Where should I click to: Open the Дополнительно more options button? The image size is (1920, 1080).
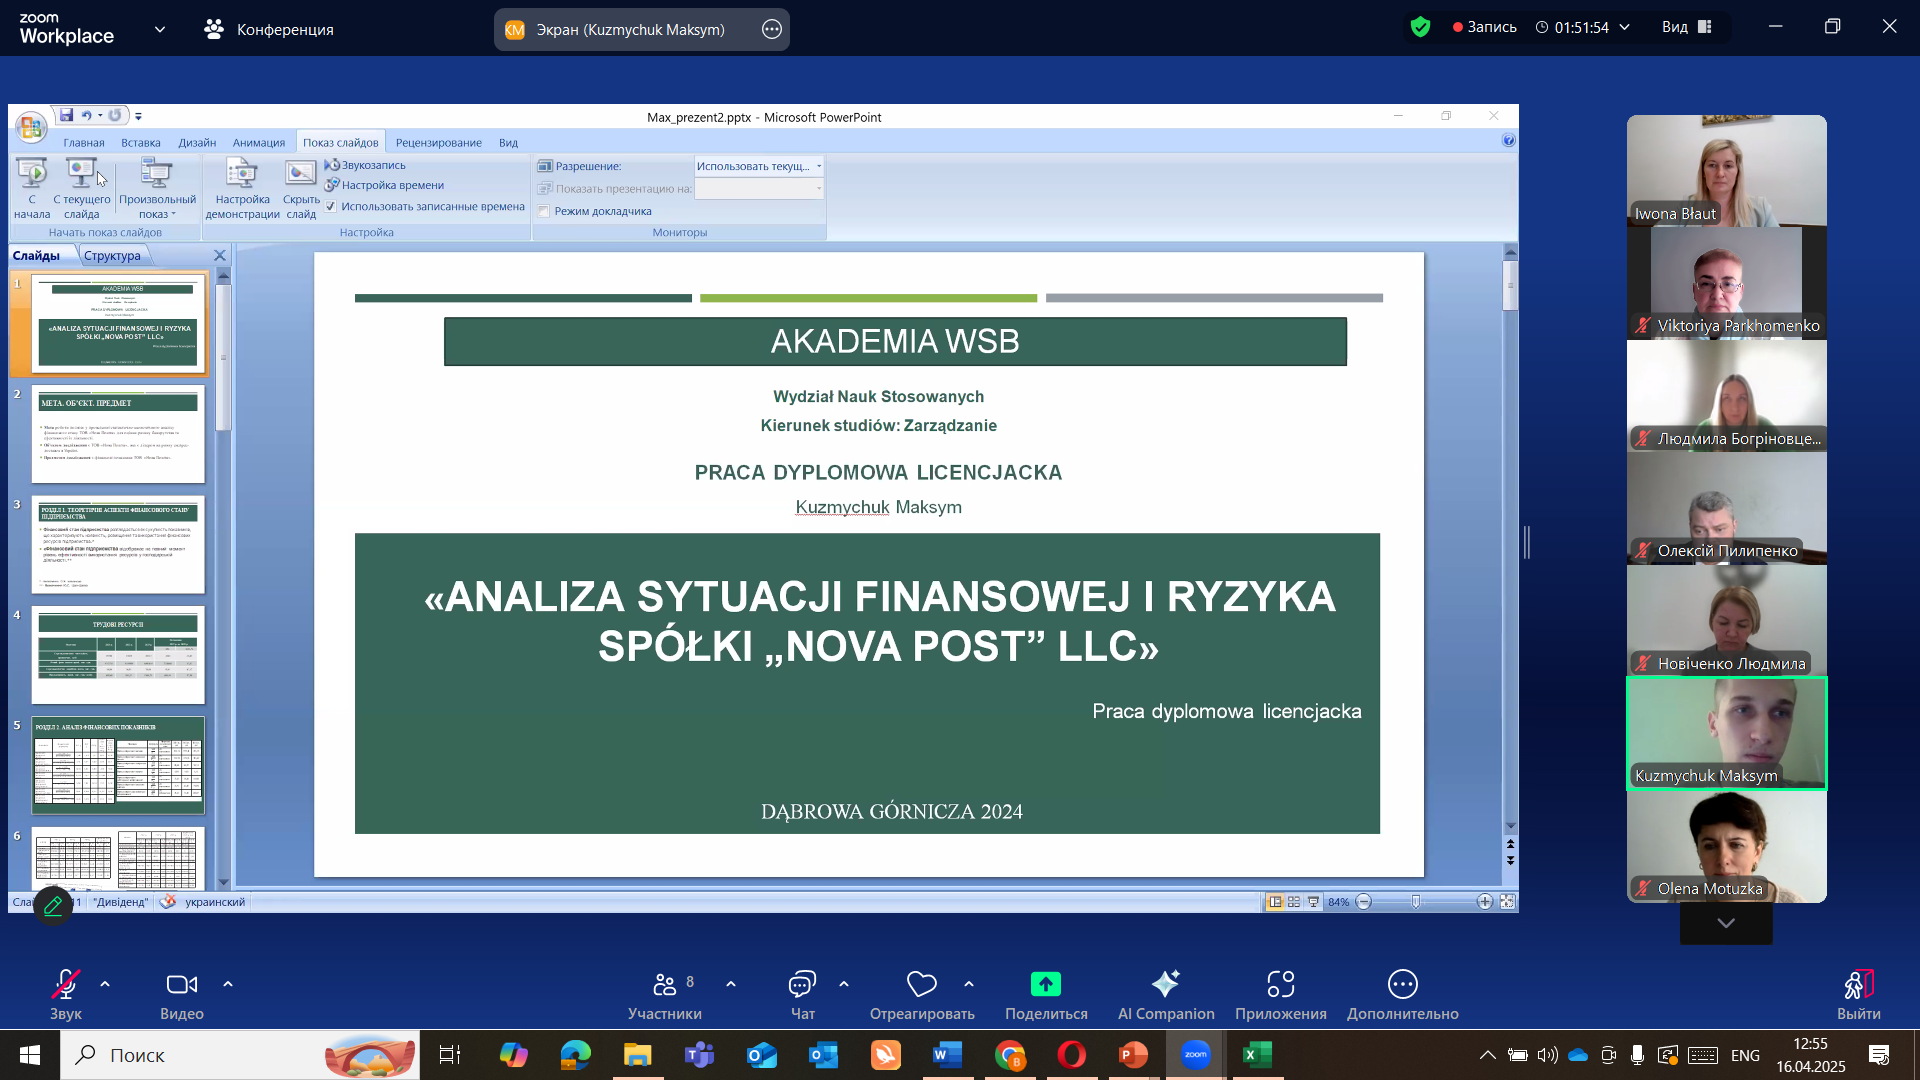[1402, 985]
